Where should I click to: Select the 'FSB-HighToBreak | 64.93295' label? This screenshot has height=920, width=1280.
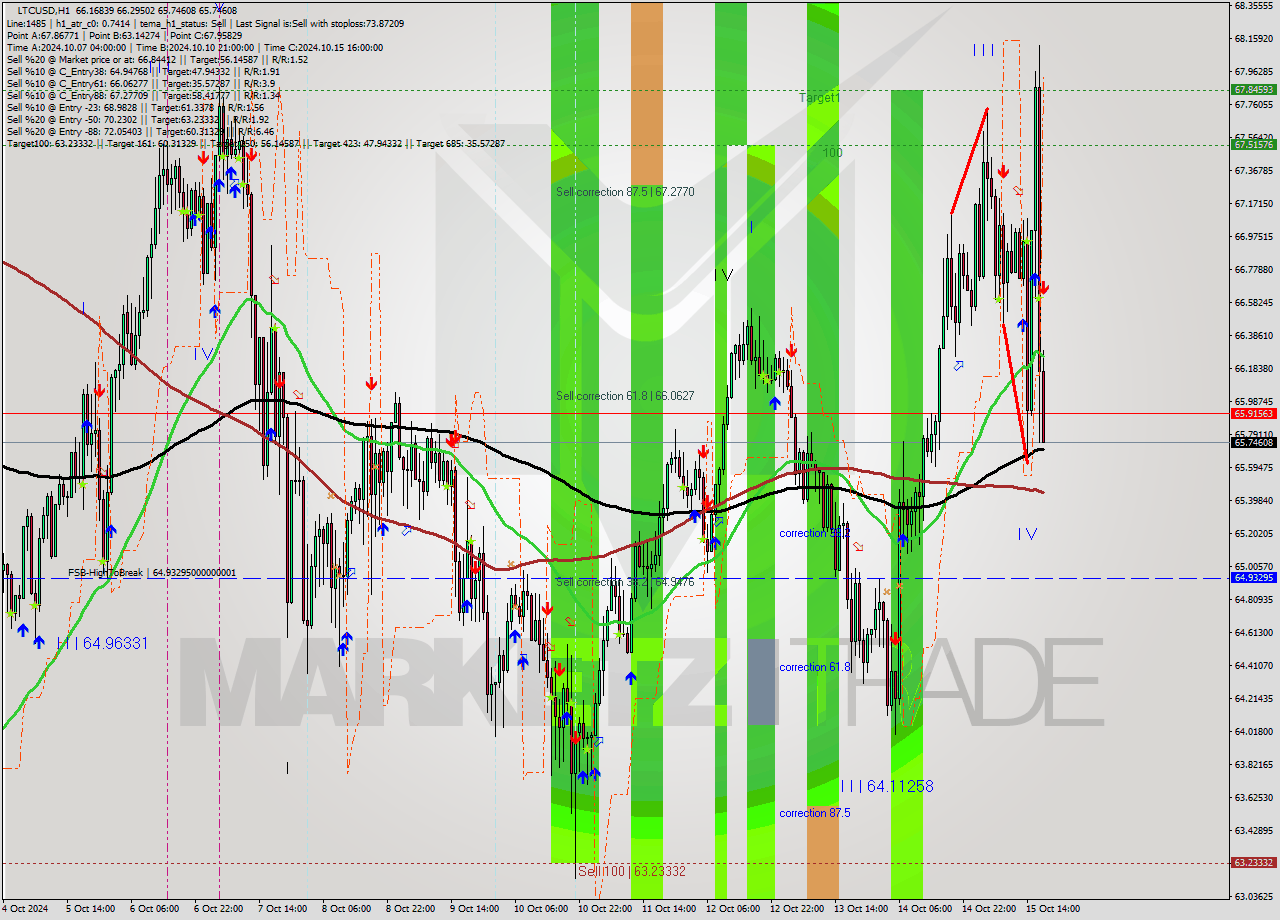tap(152, 573)
